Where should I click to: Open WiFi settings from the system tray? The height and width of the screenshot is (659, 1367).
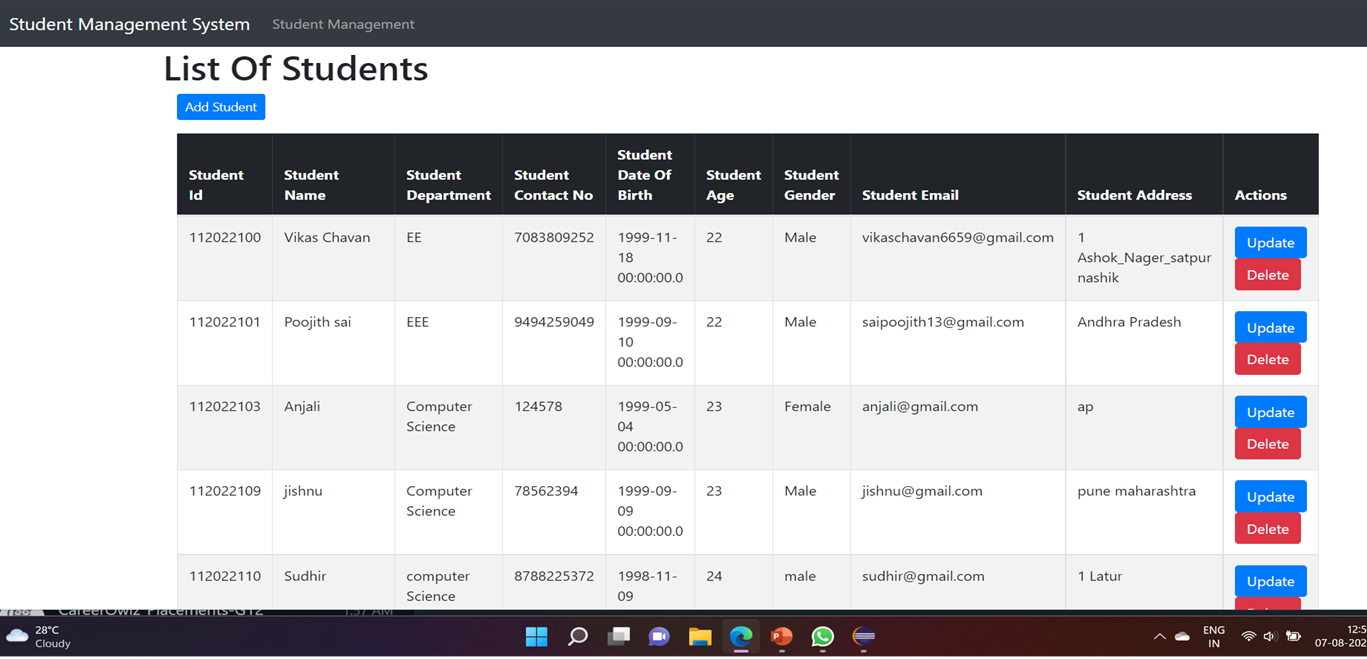coord(1248,637)
